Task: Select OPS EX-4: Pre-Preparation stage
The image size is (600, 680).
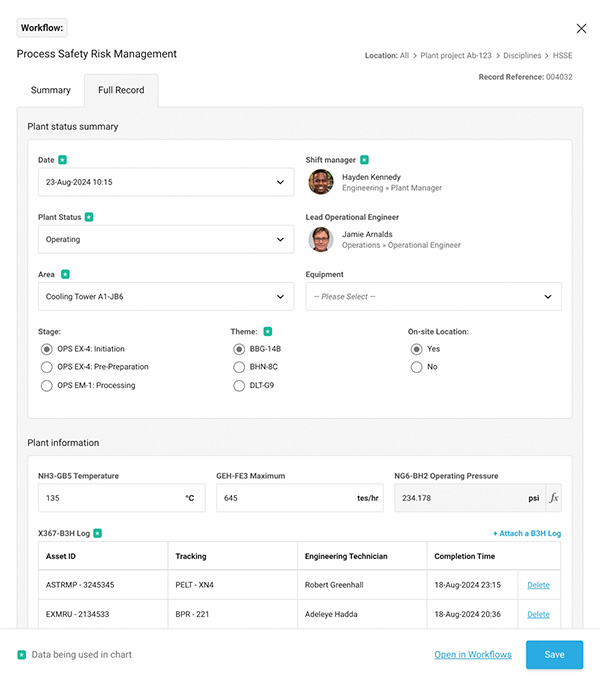Action: 47,367
